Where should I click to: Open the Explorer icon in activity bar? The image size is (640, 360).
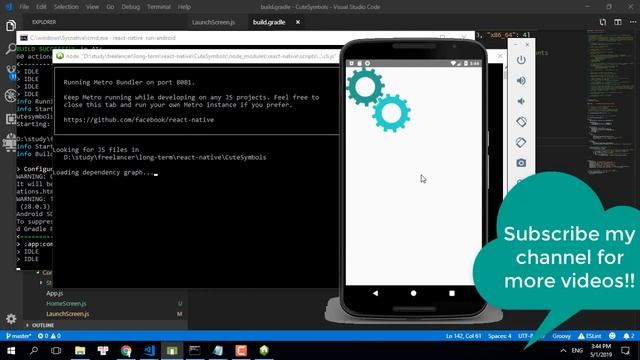pyautogui.click(x=11, y=26)
